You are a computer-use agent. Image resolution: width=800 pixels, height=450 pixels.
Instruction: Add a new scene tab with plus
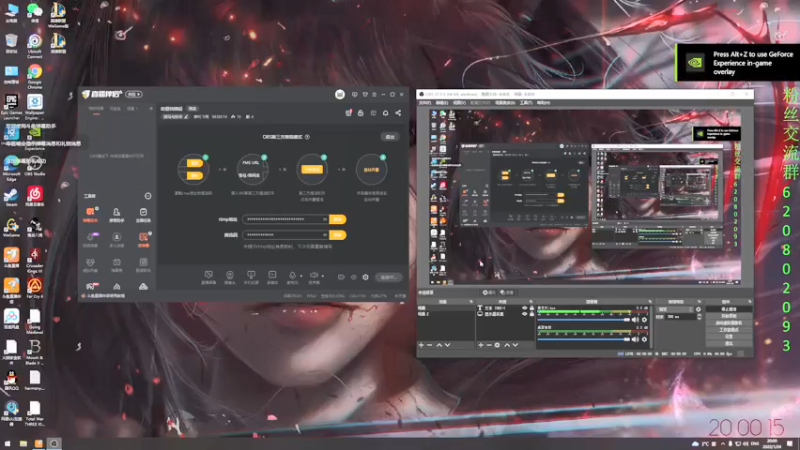[x=151, y=108]
